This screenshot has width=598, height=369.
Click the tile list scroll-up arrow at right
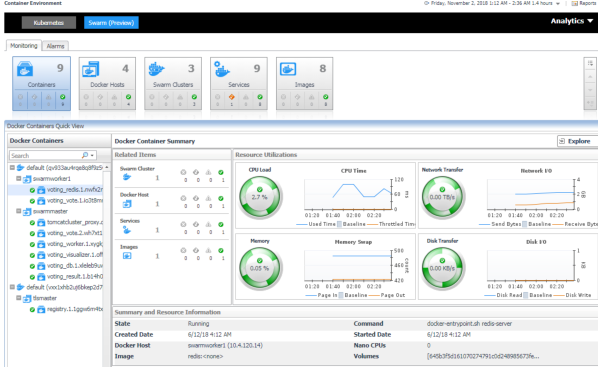pos(590,77)
